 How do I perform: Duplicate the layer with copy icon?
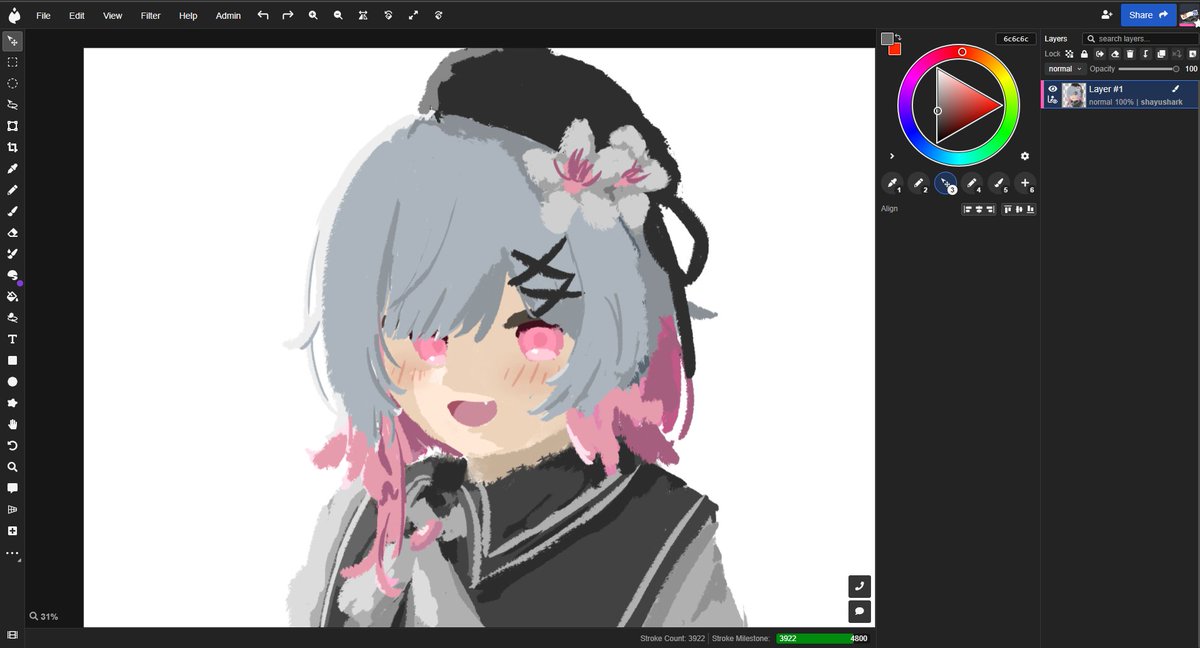pyautogui.click(x=1161, y=54)
